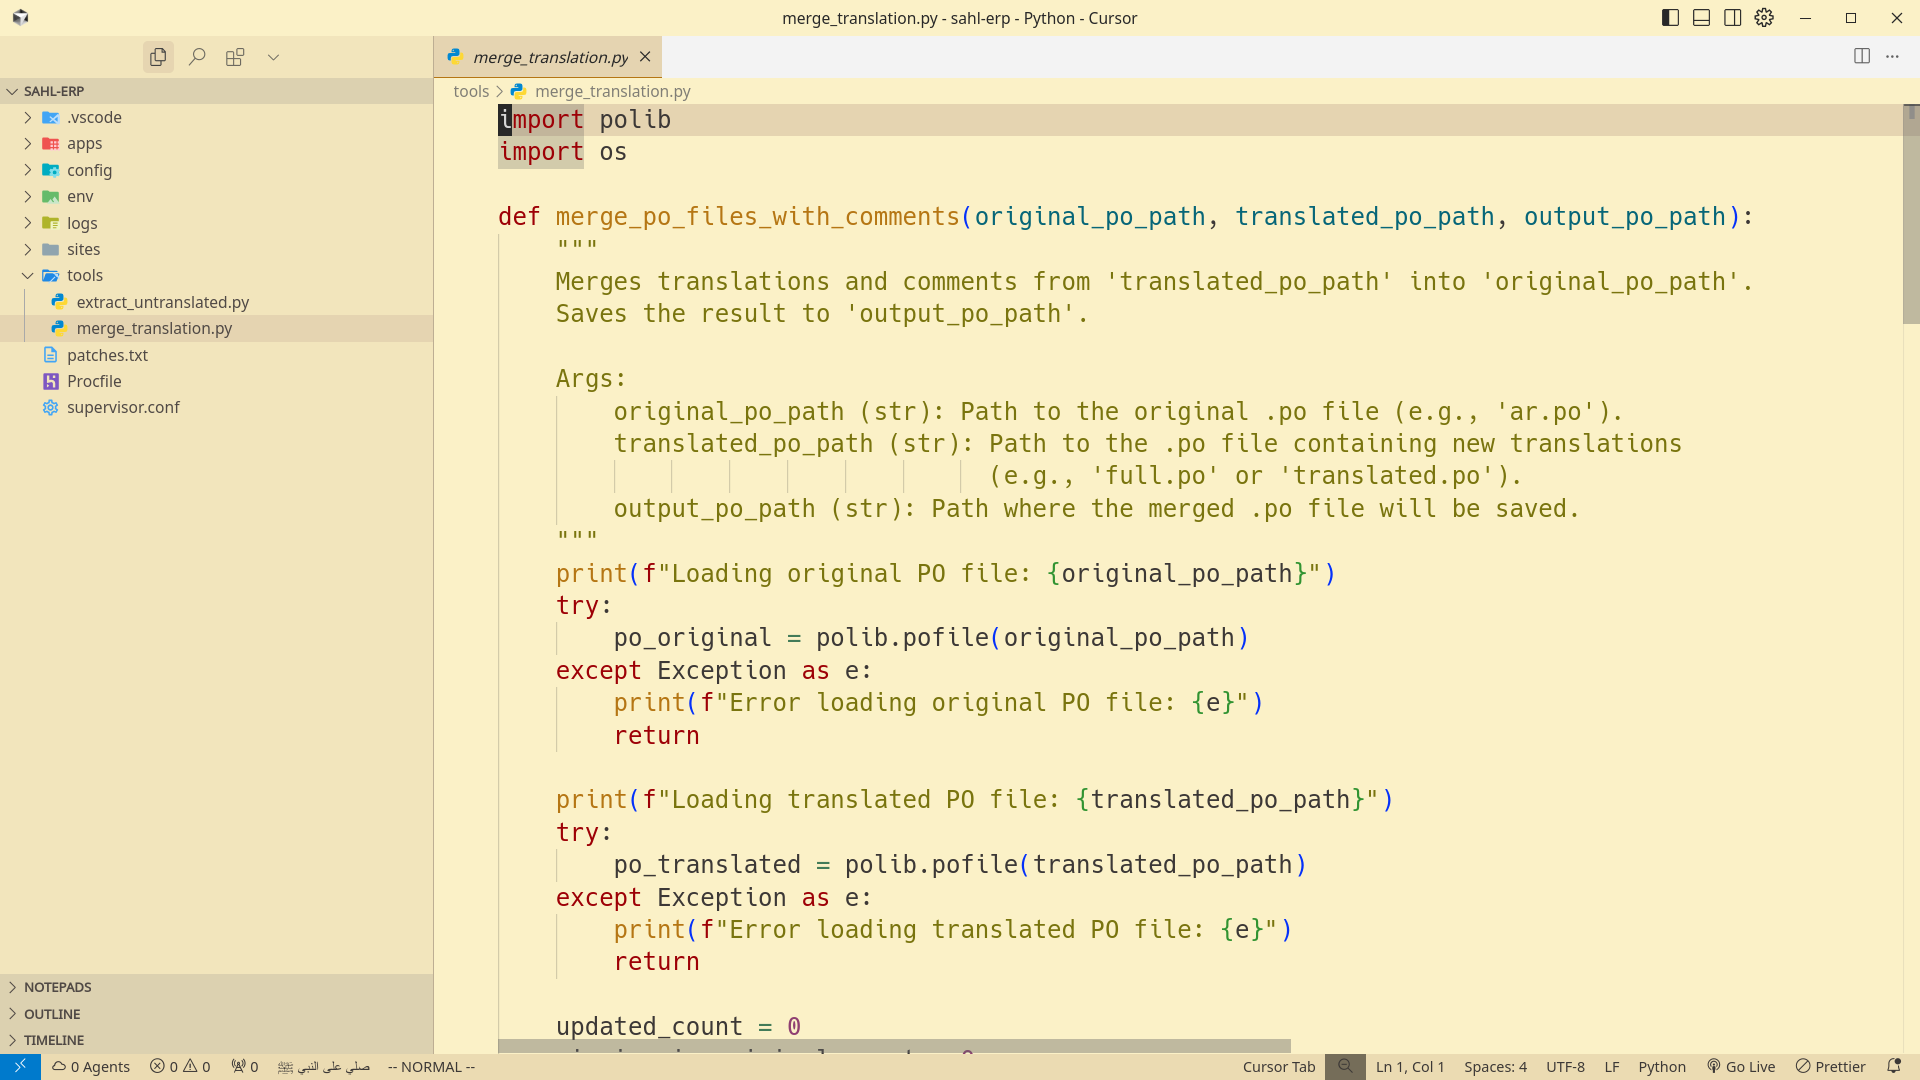This screenshot has width=1920, height=1080.
Task: Click the Go Live status button
Action: click(x=1741, y=1066)
